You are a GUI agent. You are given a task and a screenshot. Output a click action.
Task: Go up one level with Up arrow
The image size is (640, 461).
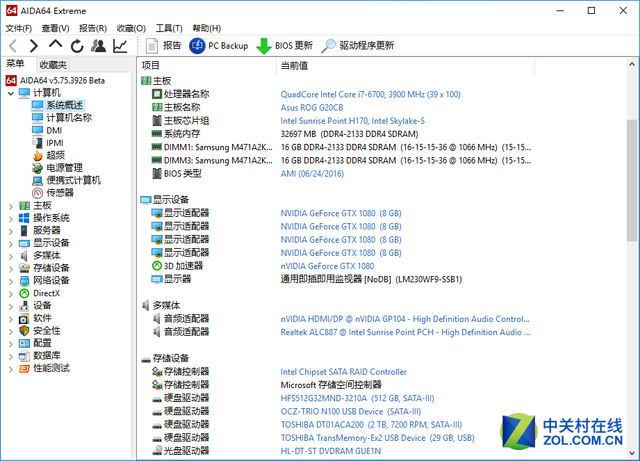[56, 45]
